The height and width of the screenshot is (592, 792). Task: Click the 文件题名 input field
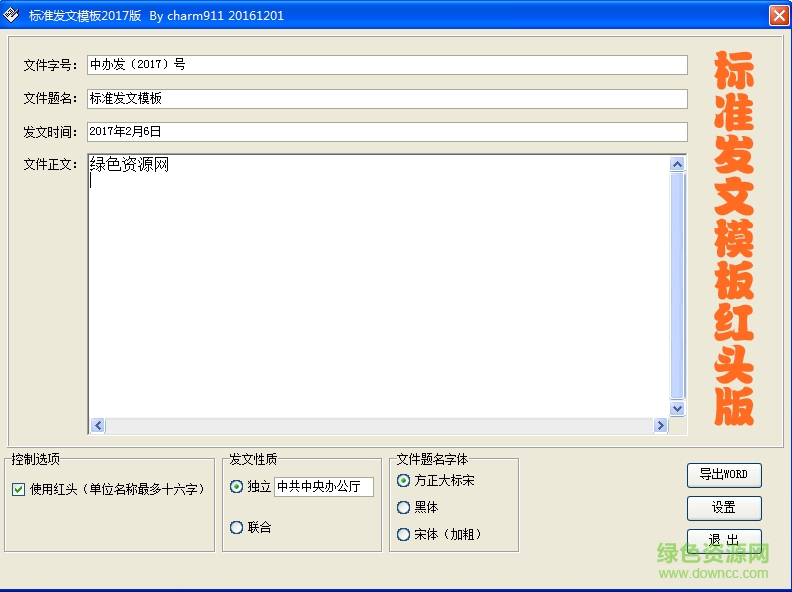coord(387,98)
